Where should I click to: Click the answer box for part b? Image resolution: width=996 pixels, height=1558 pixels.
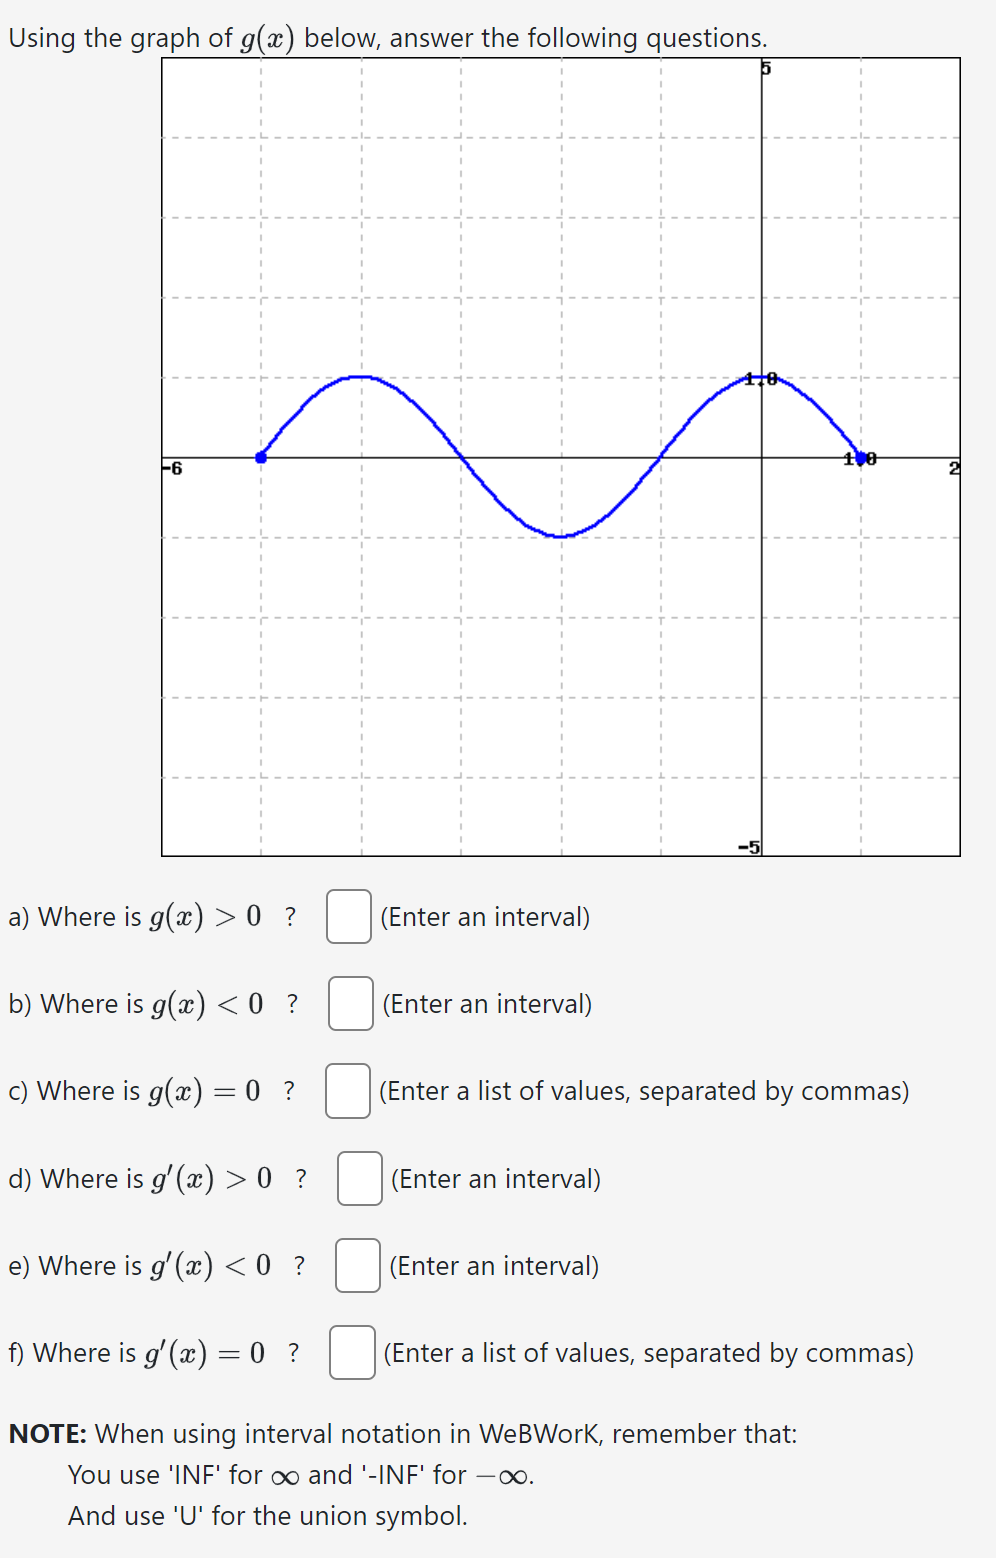point(352,1005)
